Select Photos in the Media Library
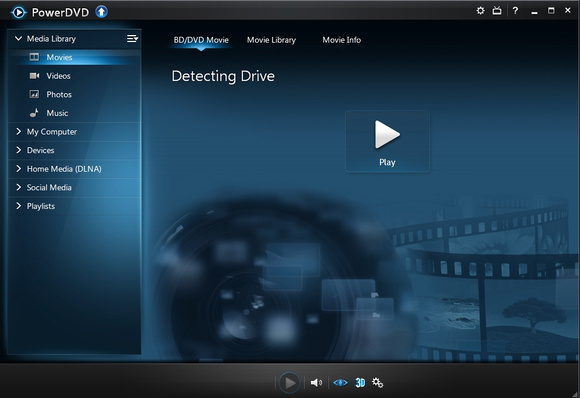The image size is (580, 398). coord(74,94)
